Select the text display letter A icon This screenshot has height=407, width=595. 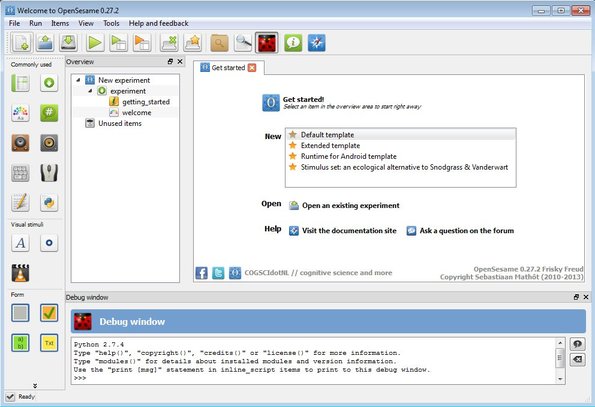(20, 243)
